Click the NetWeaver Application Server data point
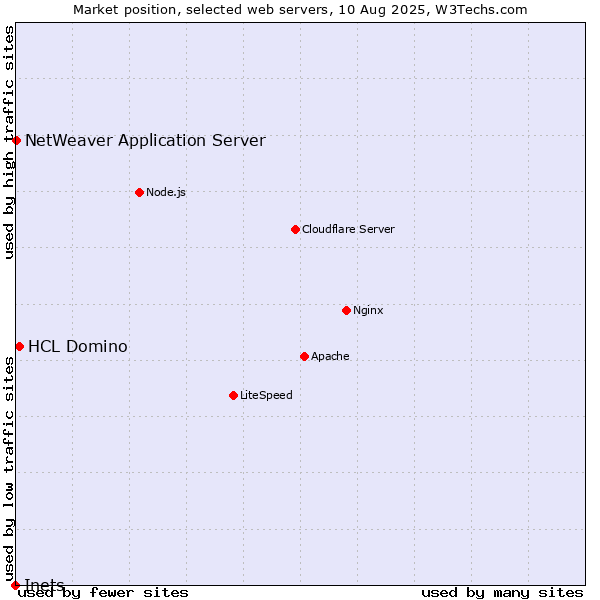This screenshot has height=600, width=600. 16,140
